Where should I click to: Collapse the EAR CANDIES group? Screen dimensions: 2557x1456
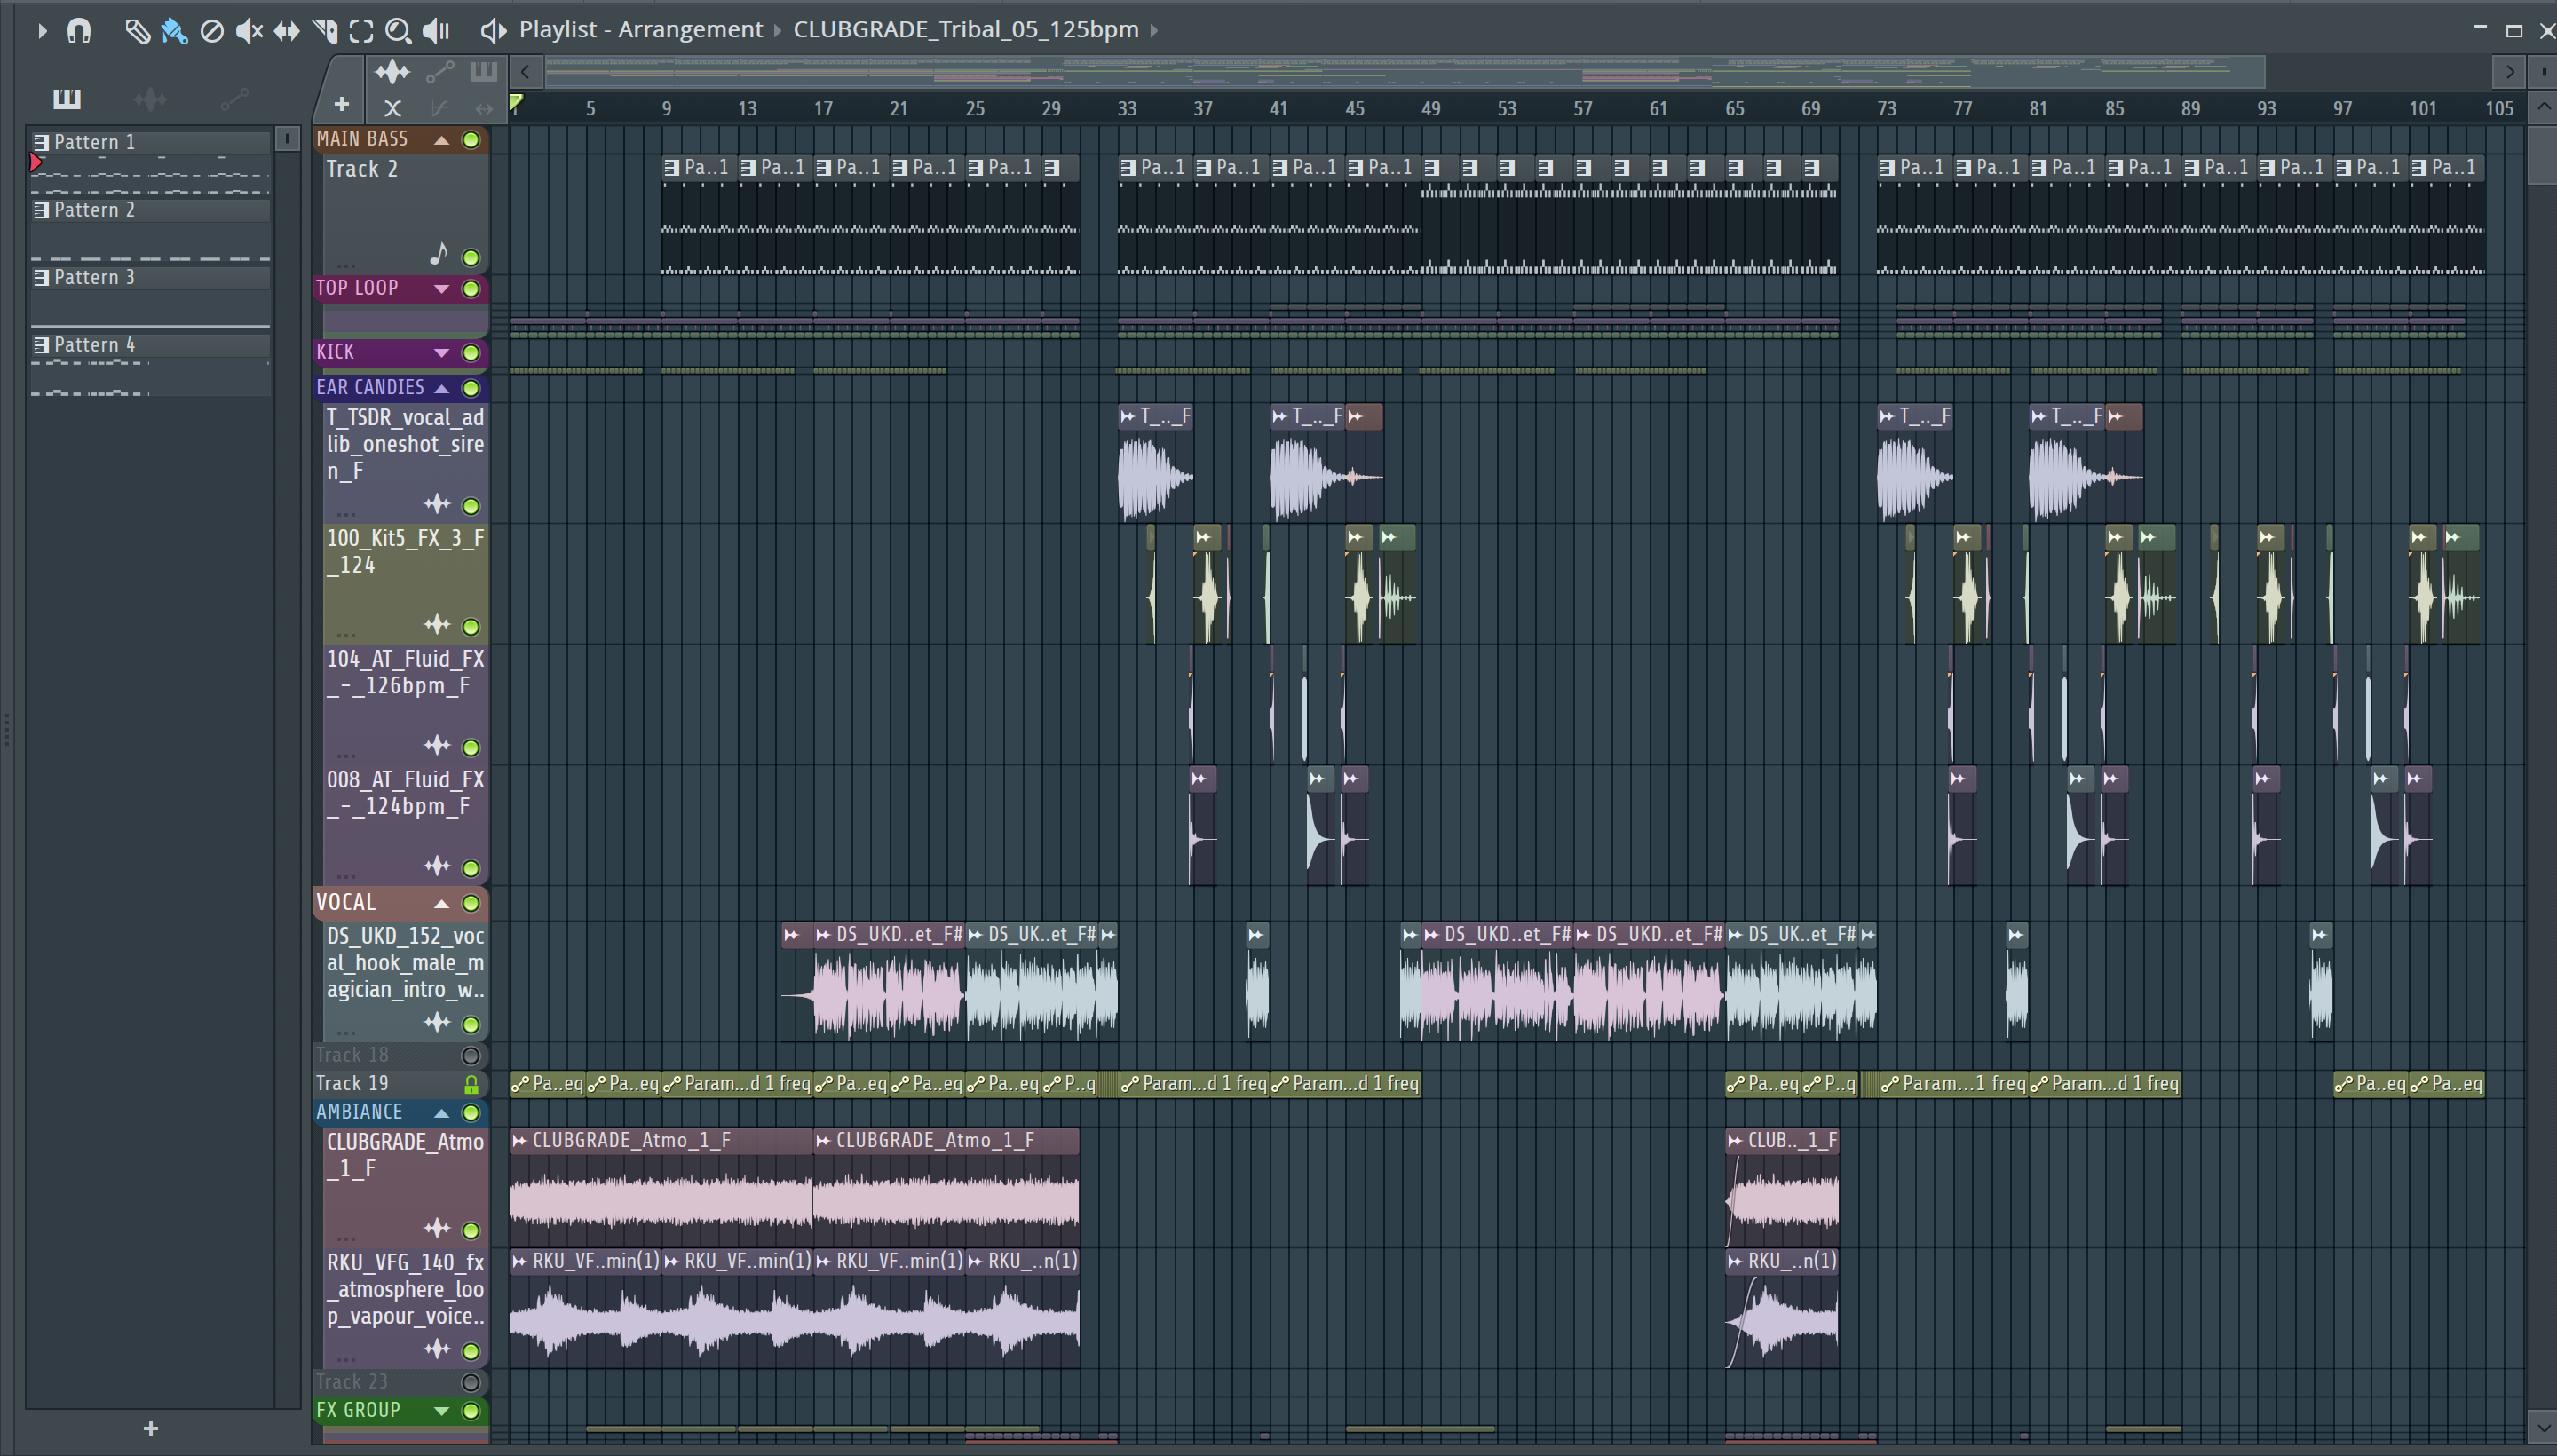click(x=441, y=388)
